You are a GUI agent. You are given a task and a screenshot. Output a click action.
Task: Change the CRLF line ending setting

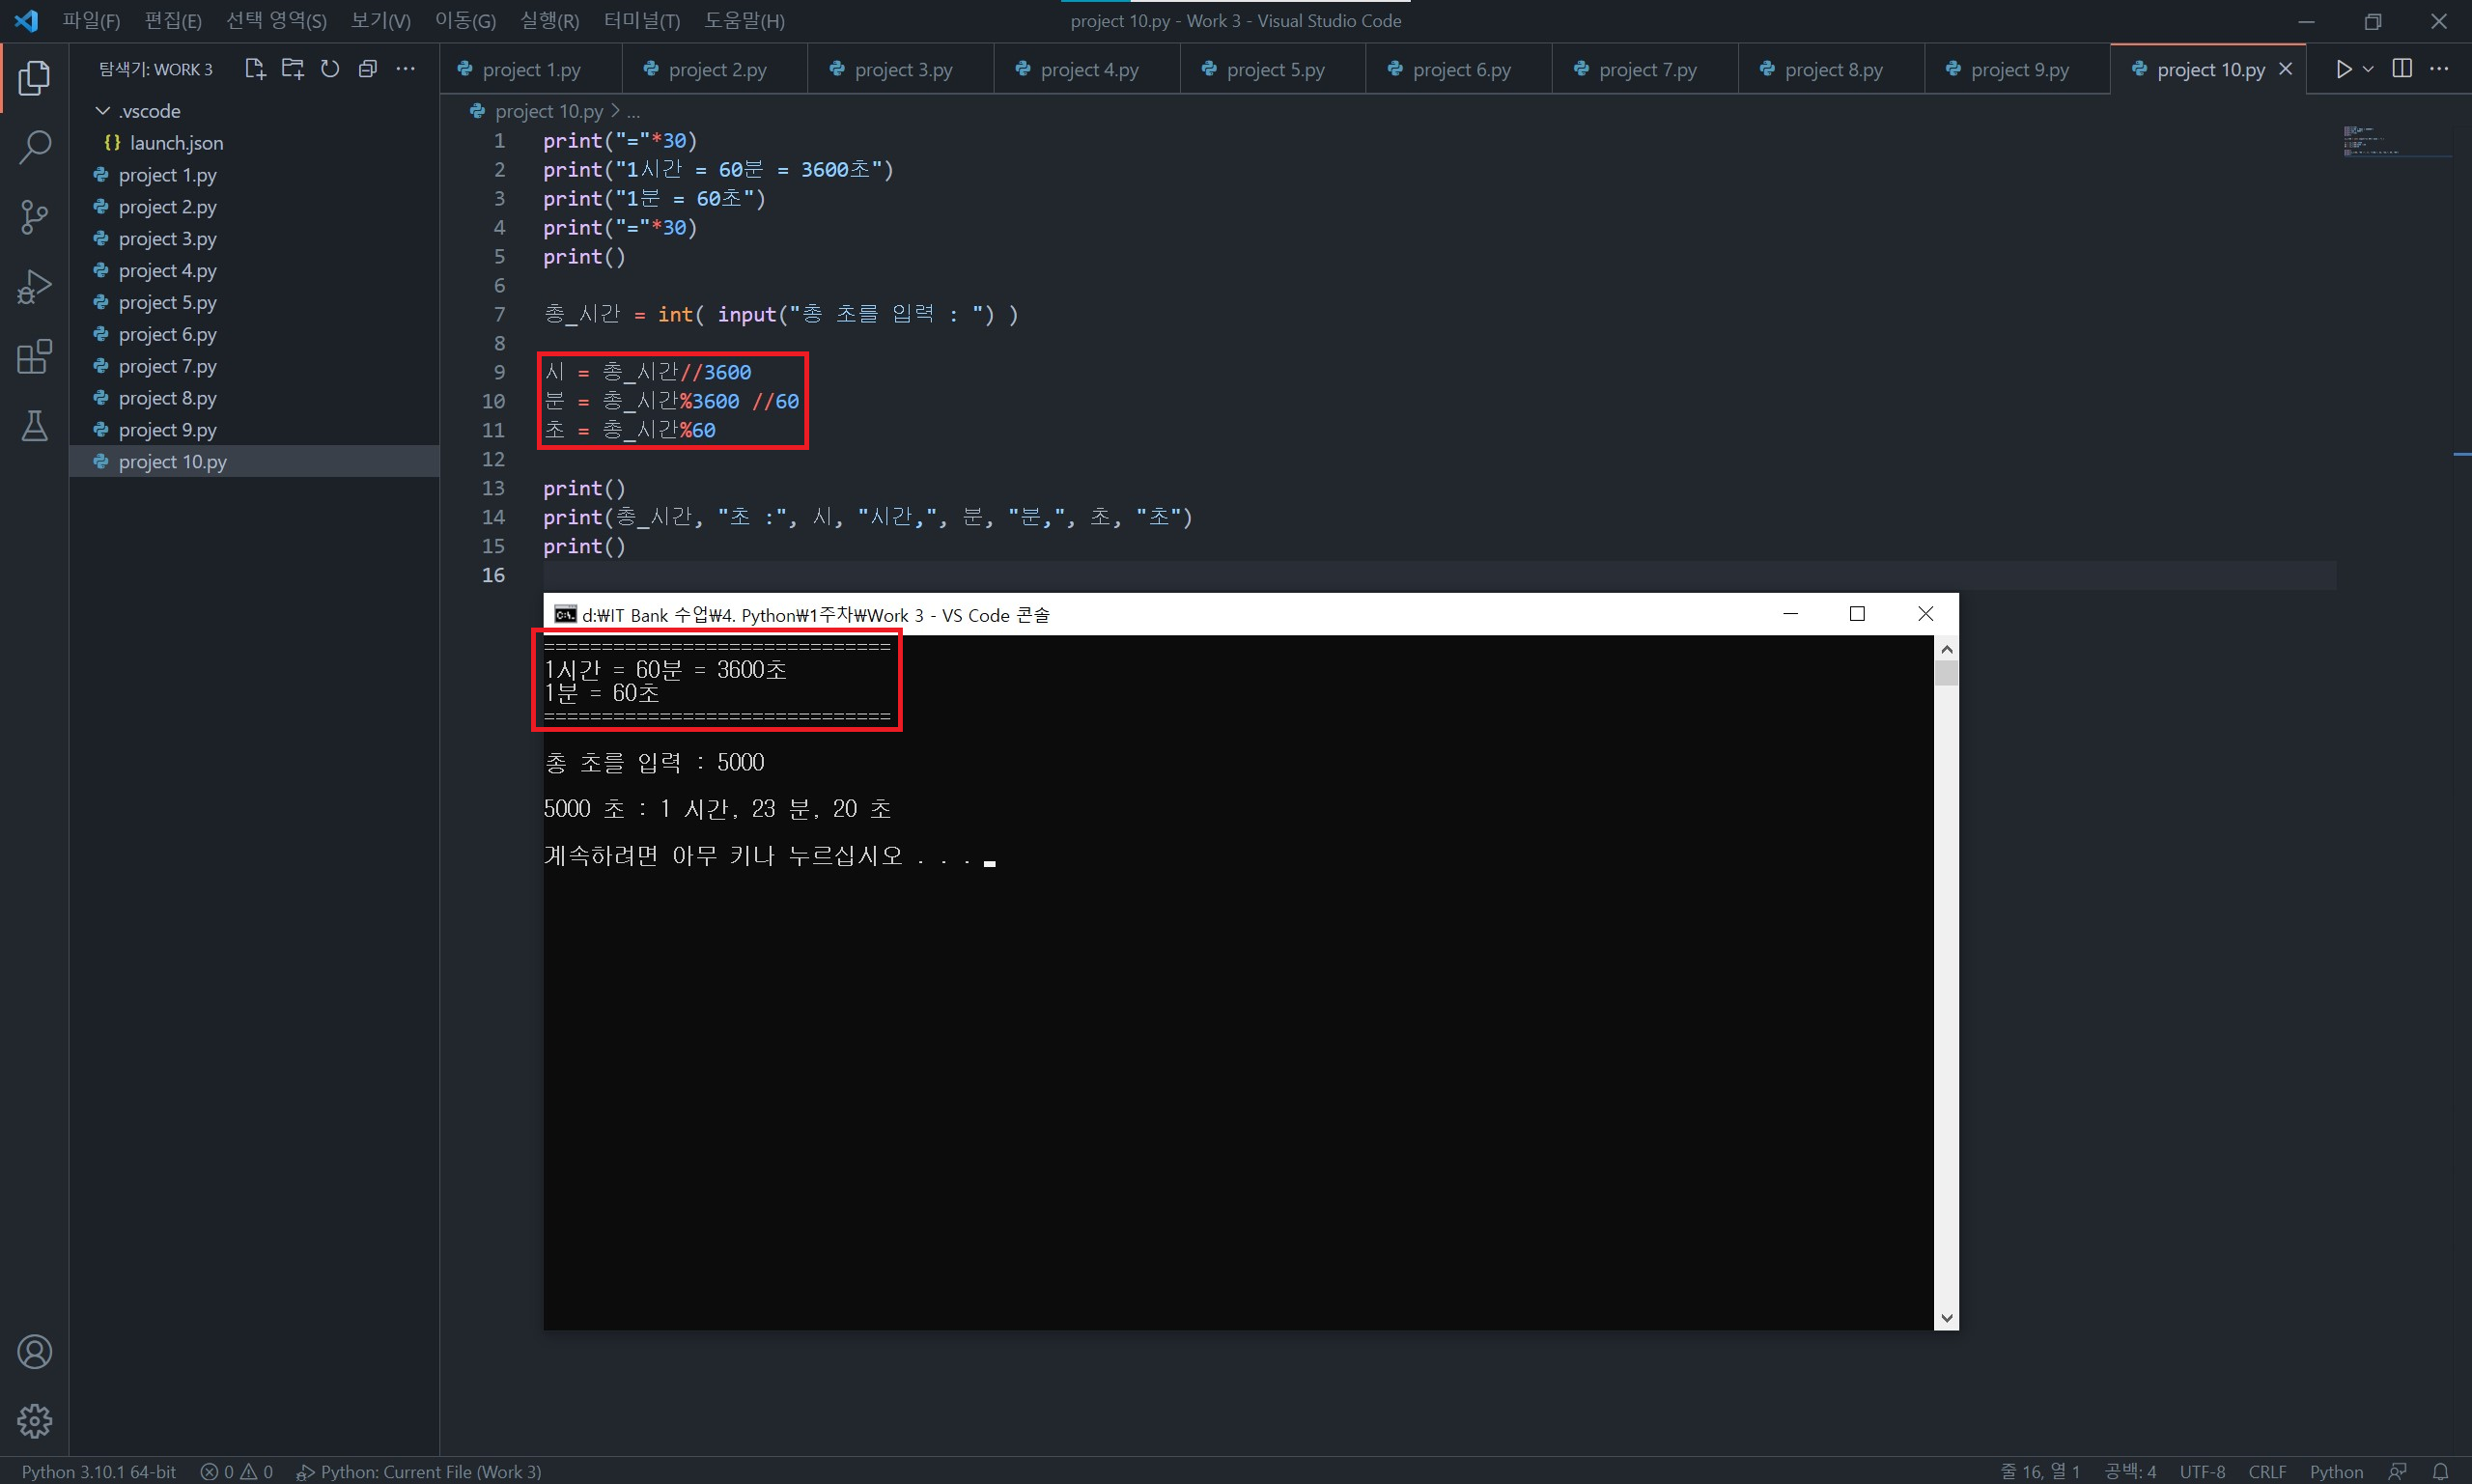2266,1471
